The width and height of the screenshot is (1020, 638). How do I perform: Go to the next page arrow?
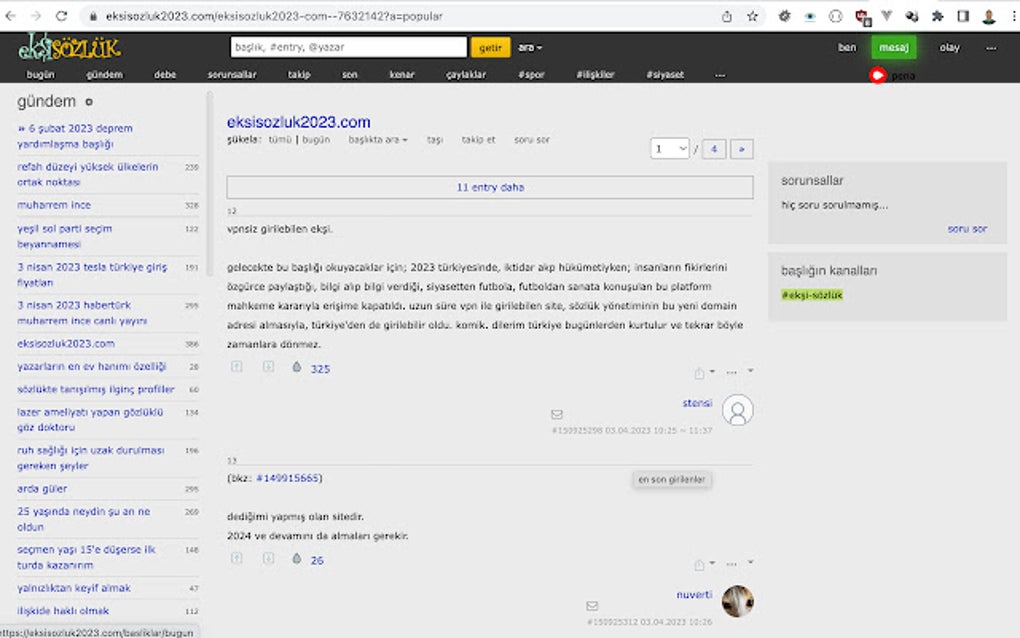click(x=742, y=149)
